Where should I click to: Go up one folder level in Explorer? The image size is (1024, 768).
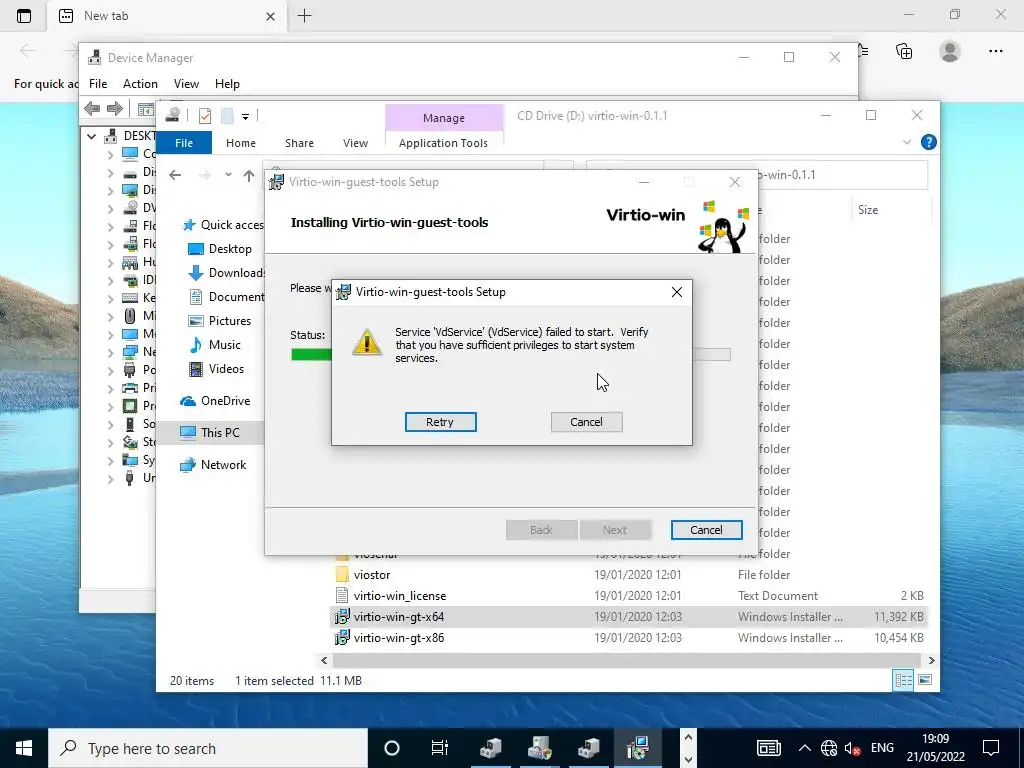[x=249, y=174]
